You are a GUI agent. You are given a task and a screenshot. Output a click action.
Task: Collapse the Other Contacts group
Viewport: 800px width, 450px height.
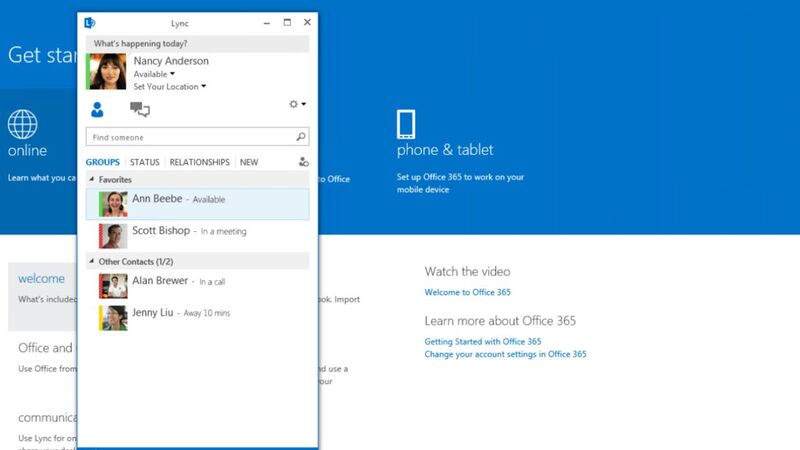(93, 262)
